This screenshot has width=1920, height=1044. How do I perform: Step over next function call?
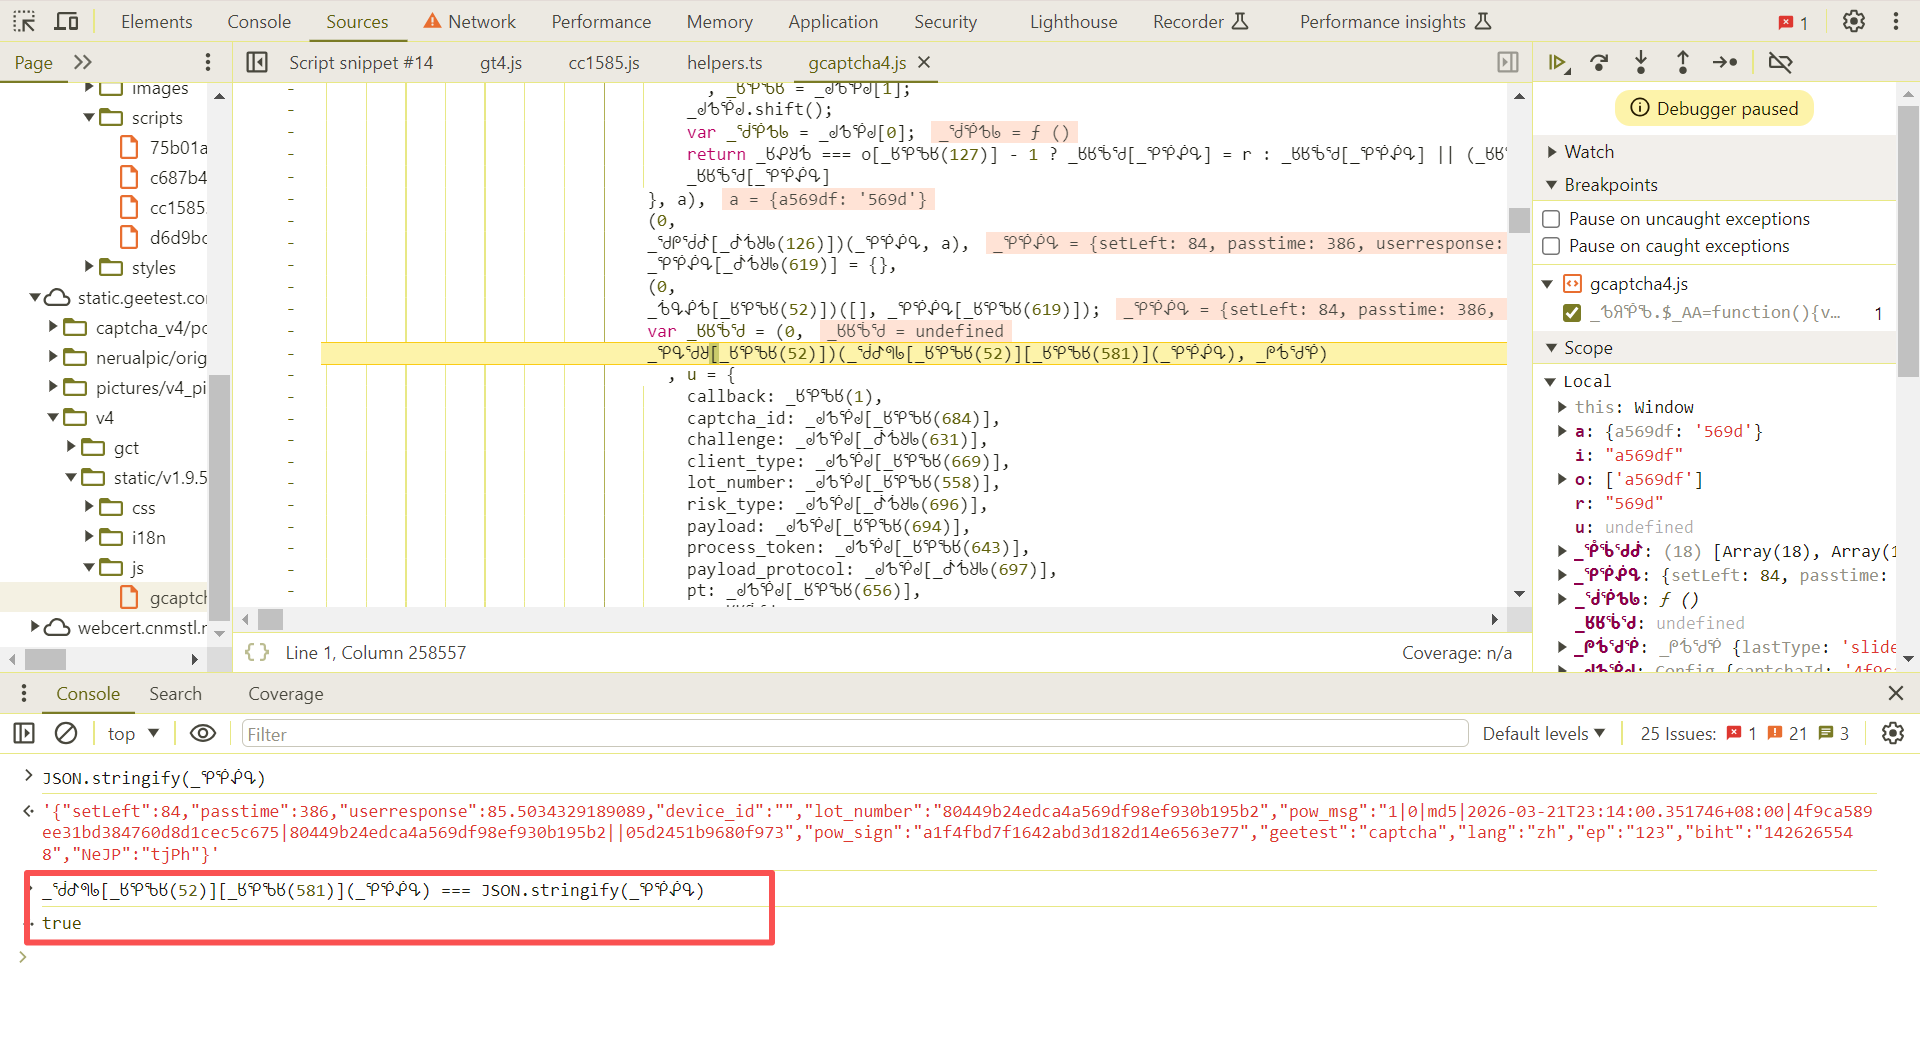(x=1599, y=62)
